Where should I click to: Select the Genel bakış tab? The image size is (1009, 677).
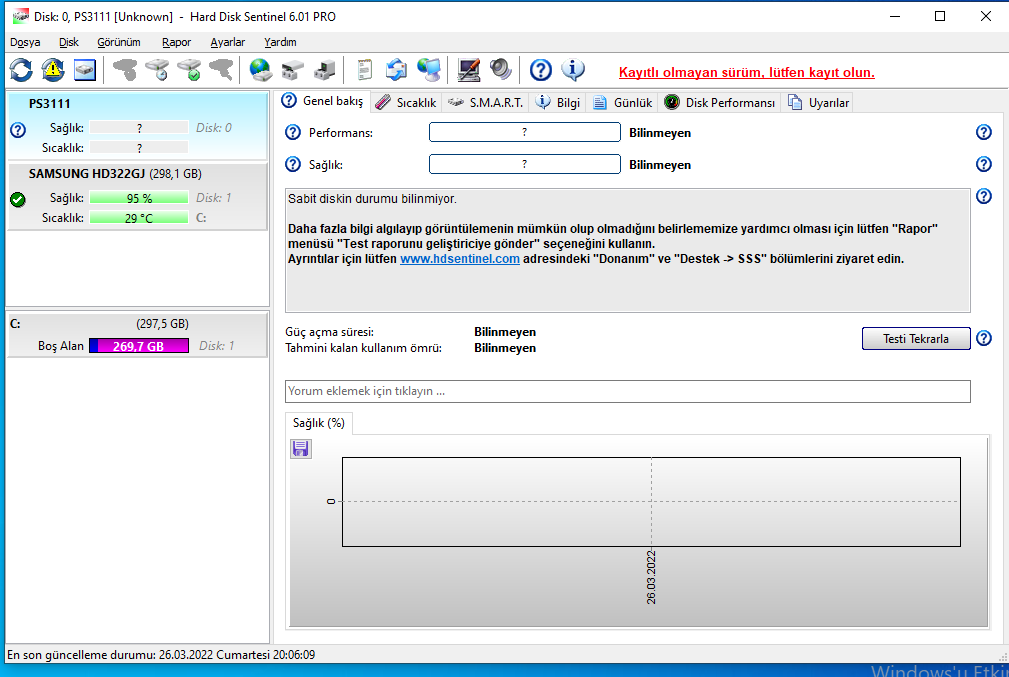(x=323, y=101)
